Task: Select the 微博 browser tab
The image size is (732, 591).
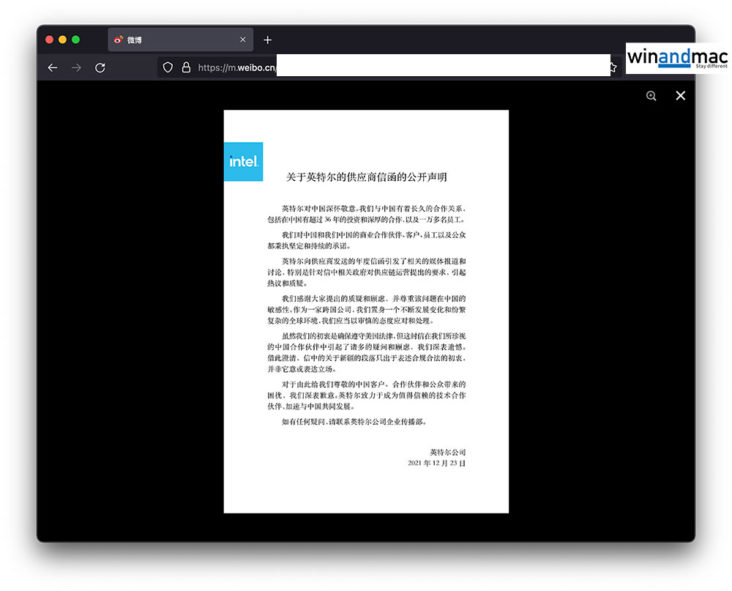Action: coord(170,40)
